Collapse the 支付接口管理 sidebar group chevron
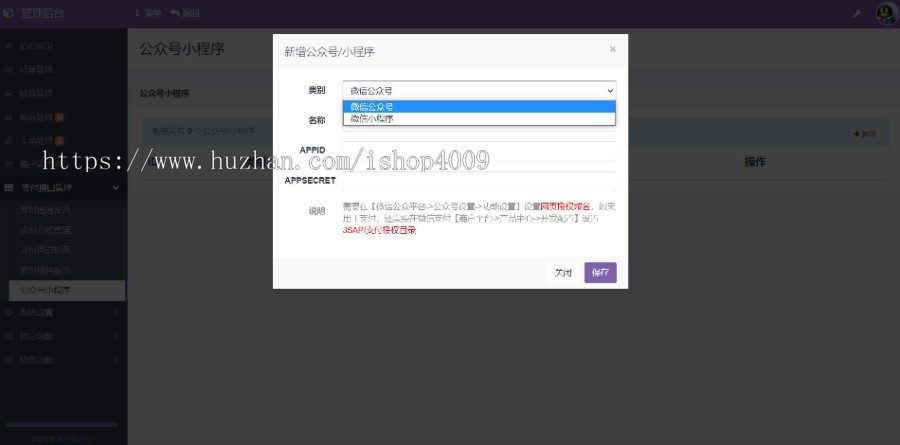Screen dimensions: 900x445 [115, 188]
